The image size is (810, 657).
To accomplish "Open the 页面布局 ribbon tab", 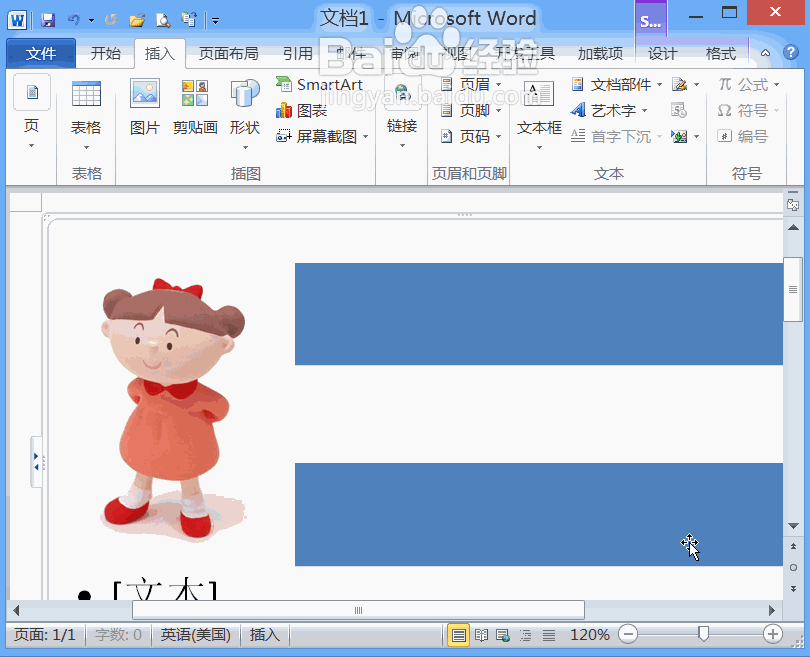I will coord(228,54).
